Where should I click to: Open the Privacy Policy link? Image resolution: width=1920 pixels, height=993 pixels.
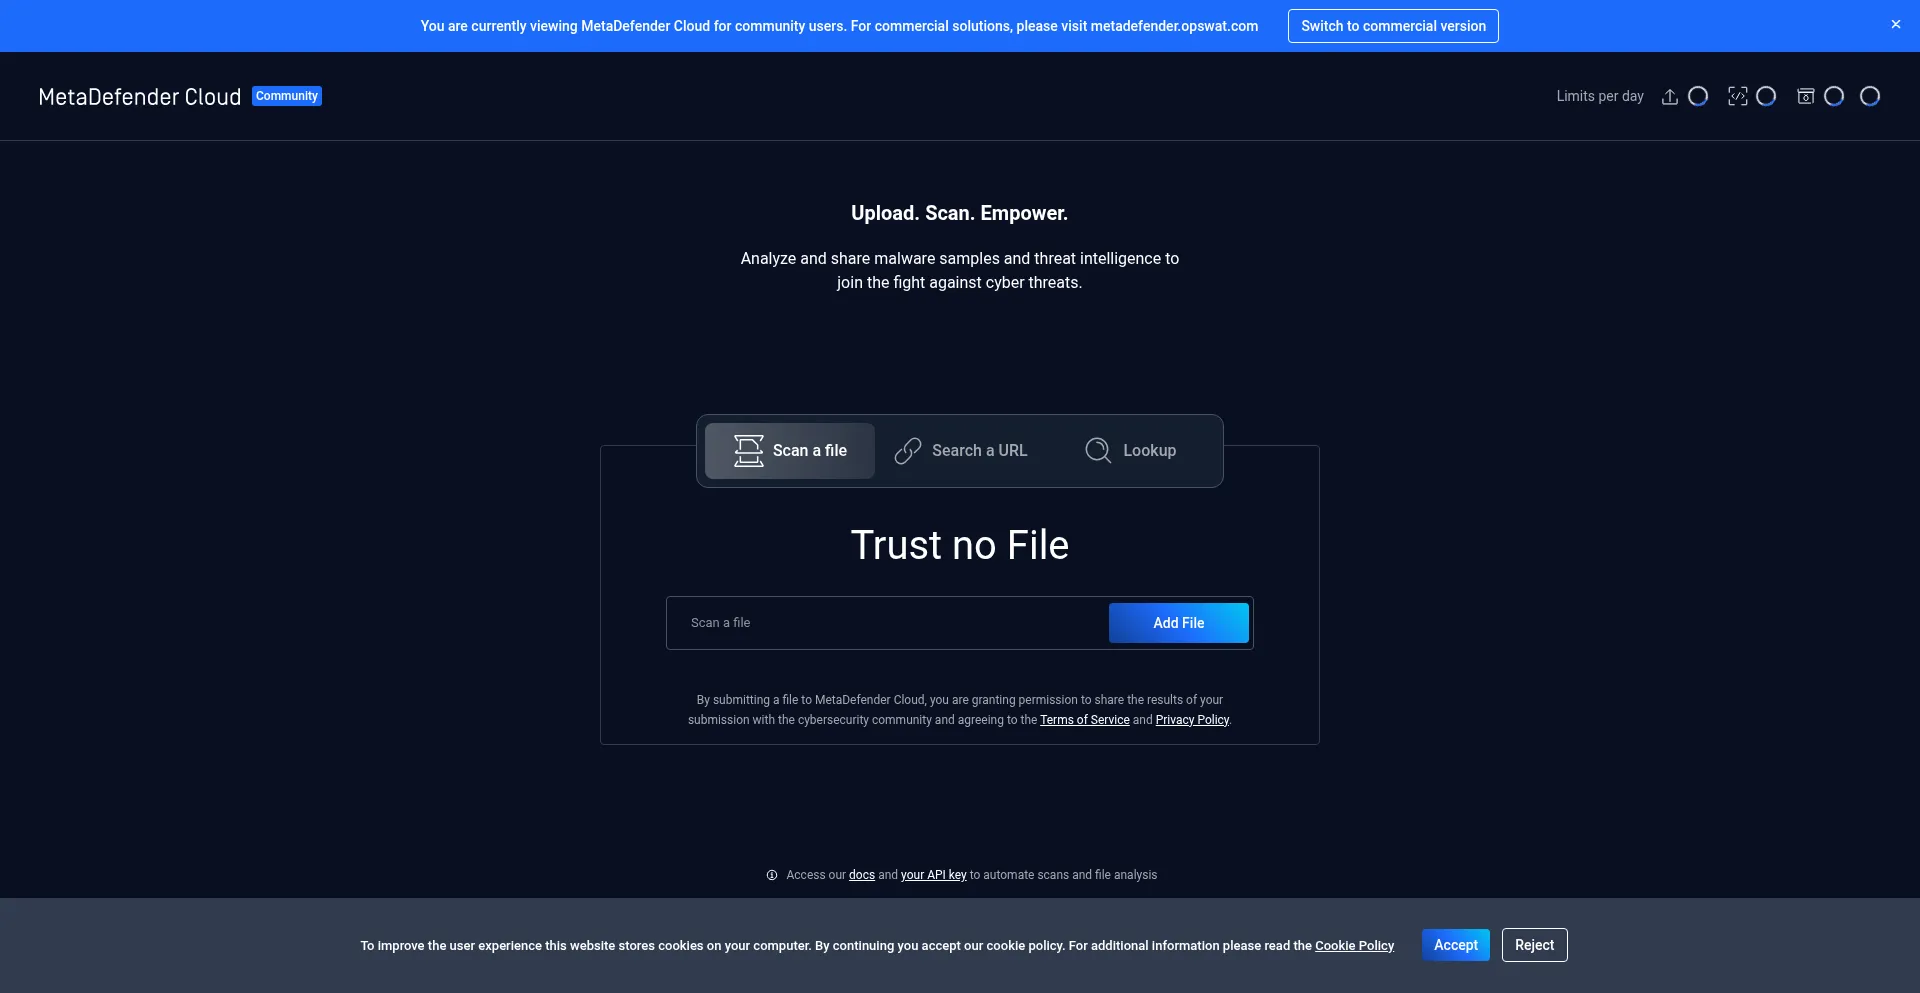click(x=1192, y=720)
